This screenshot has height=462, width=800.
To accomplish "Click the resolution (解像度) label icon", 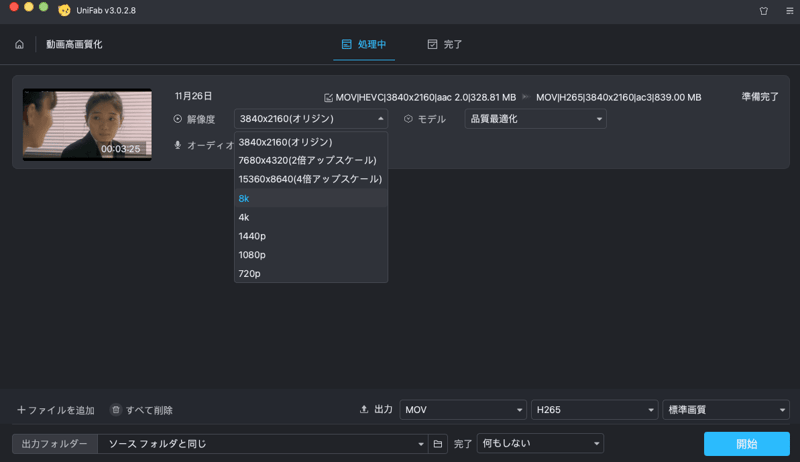I will (178, 119).
